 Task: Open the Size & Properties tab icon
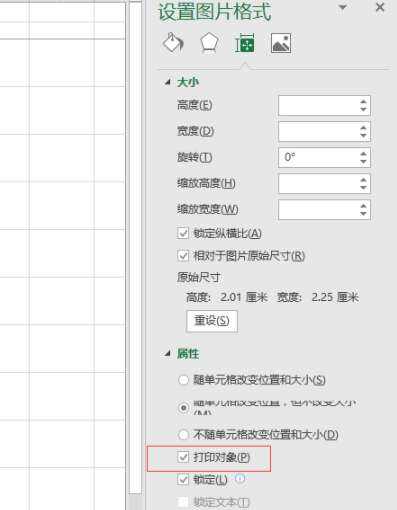tap(245, 43)
